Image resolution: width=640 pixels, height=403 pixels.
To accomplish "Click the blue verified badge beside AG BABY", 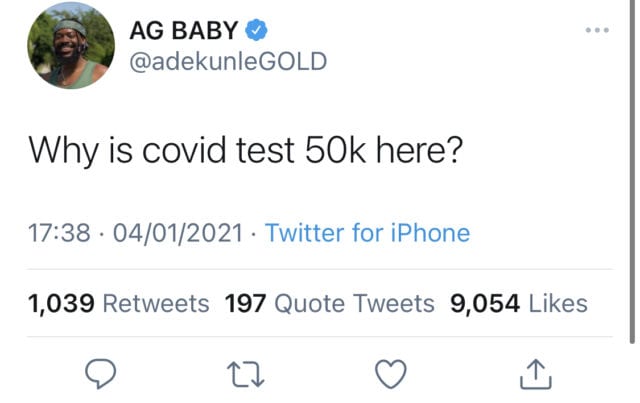I will (x=256, y=30).
